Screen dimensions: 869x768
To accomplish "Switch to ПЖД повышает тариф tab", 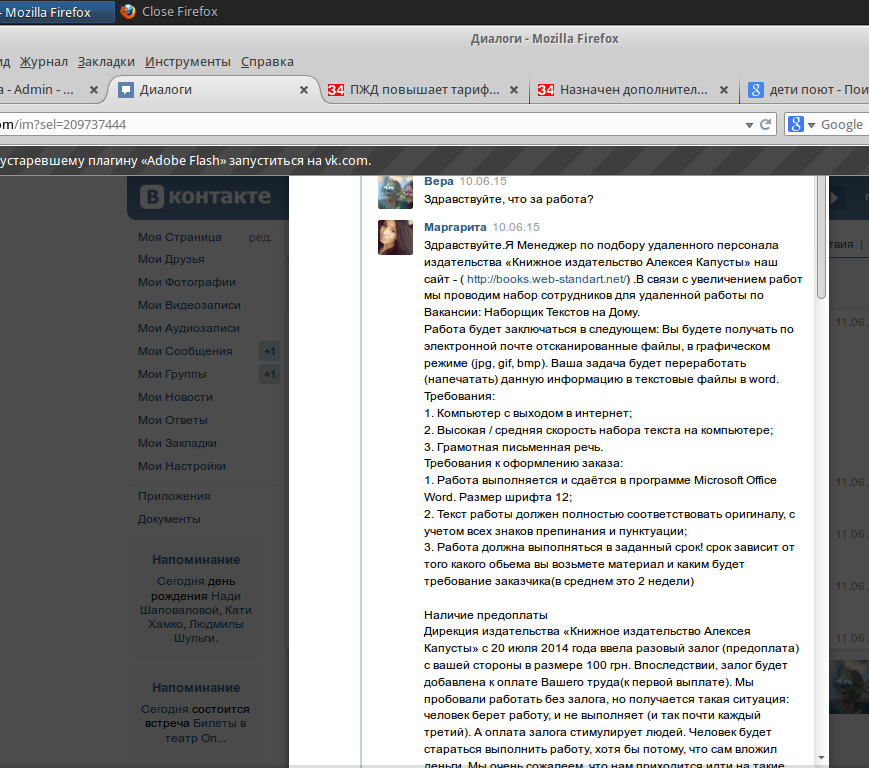I will pyautogui.click(x=425, y=90).
